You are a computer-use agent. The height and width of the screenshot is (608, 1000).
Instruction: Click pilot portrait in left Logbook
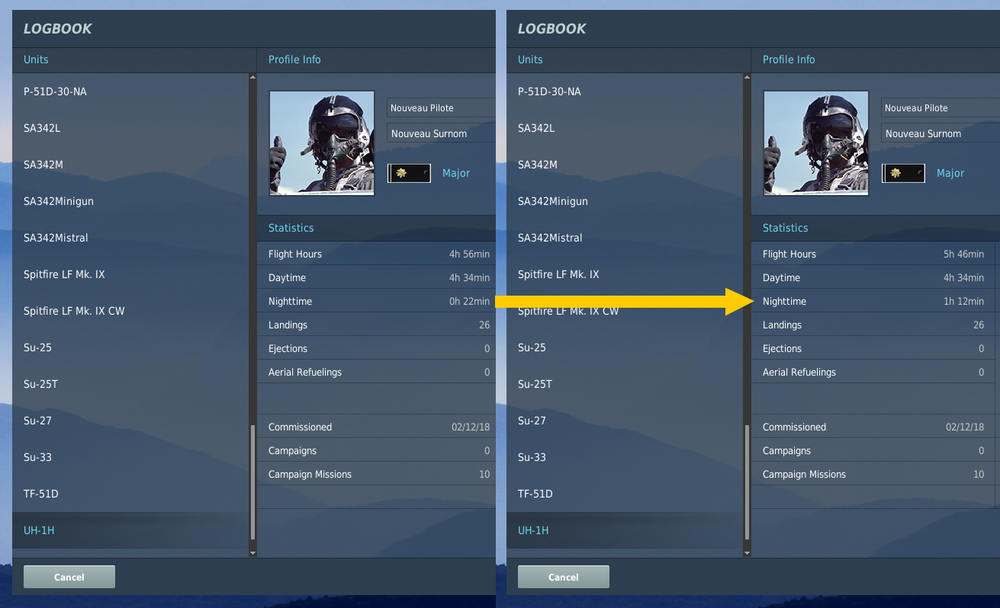click(x=322, y=143)
